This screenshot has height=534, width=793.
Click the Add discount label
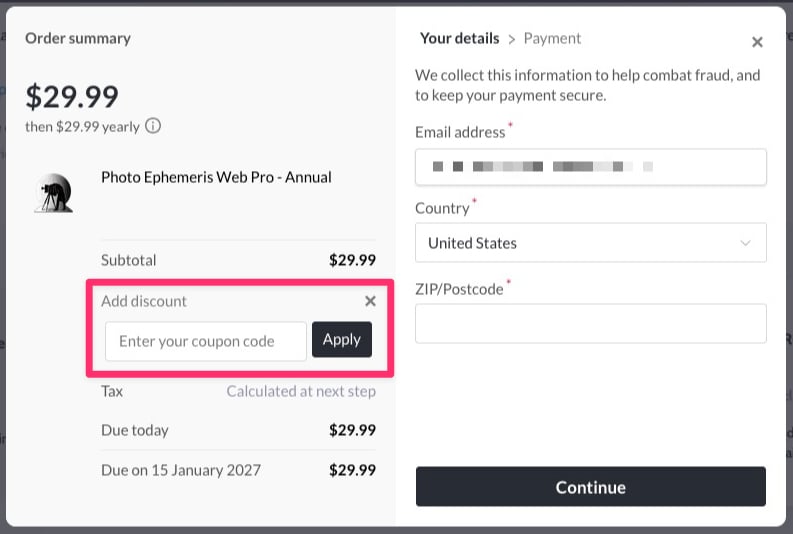coord(144,301)
